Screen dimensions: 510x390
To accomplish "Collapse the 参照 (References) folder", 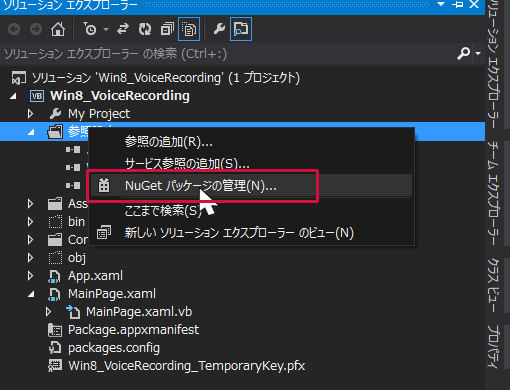I will (31, 132).
